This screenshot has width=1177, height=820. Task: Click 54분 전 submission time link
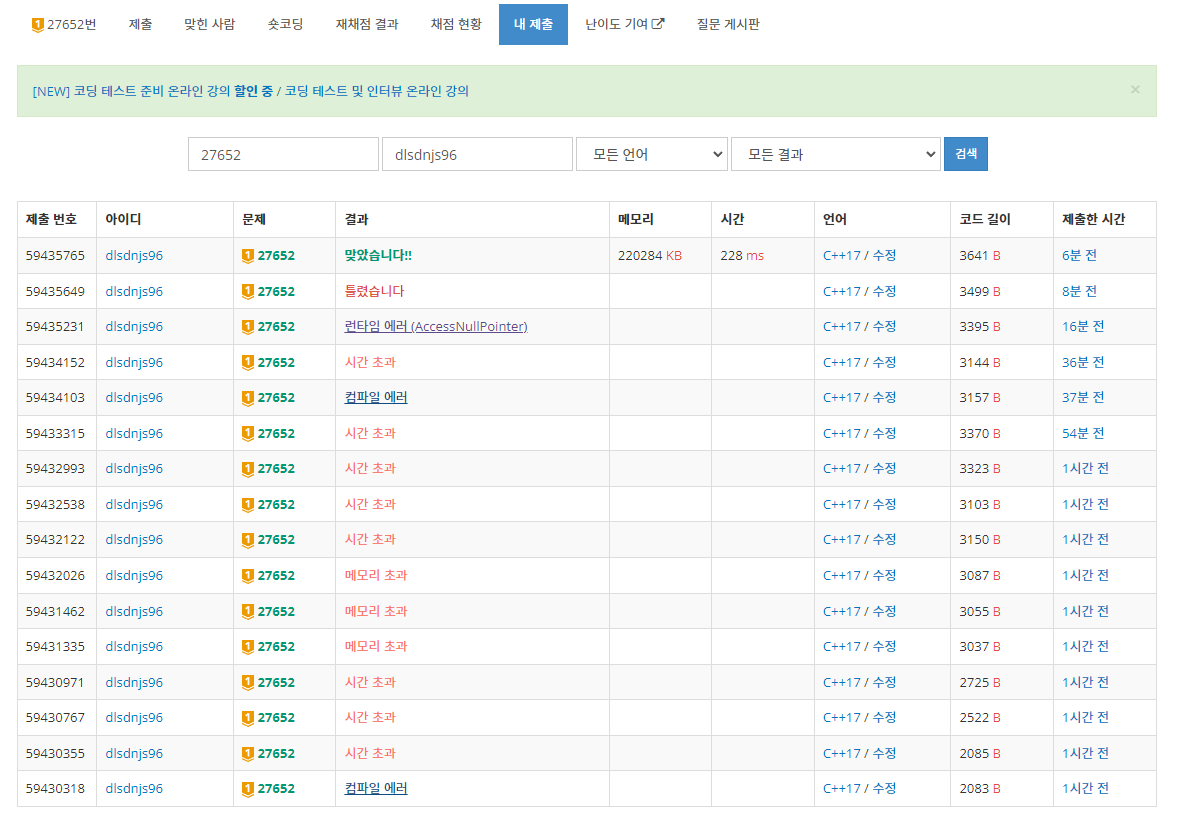1083,433
